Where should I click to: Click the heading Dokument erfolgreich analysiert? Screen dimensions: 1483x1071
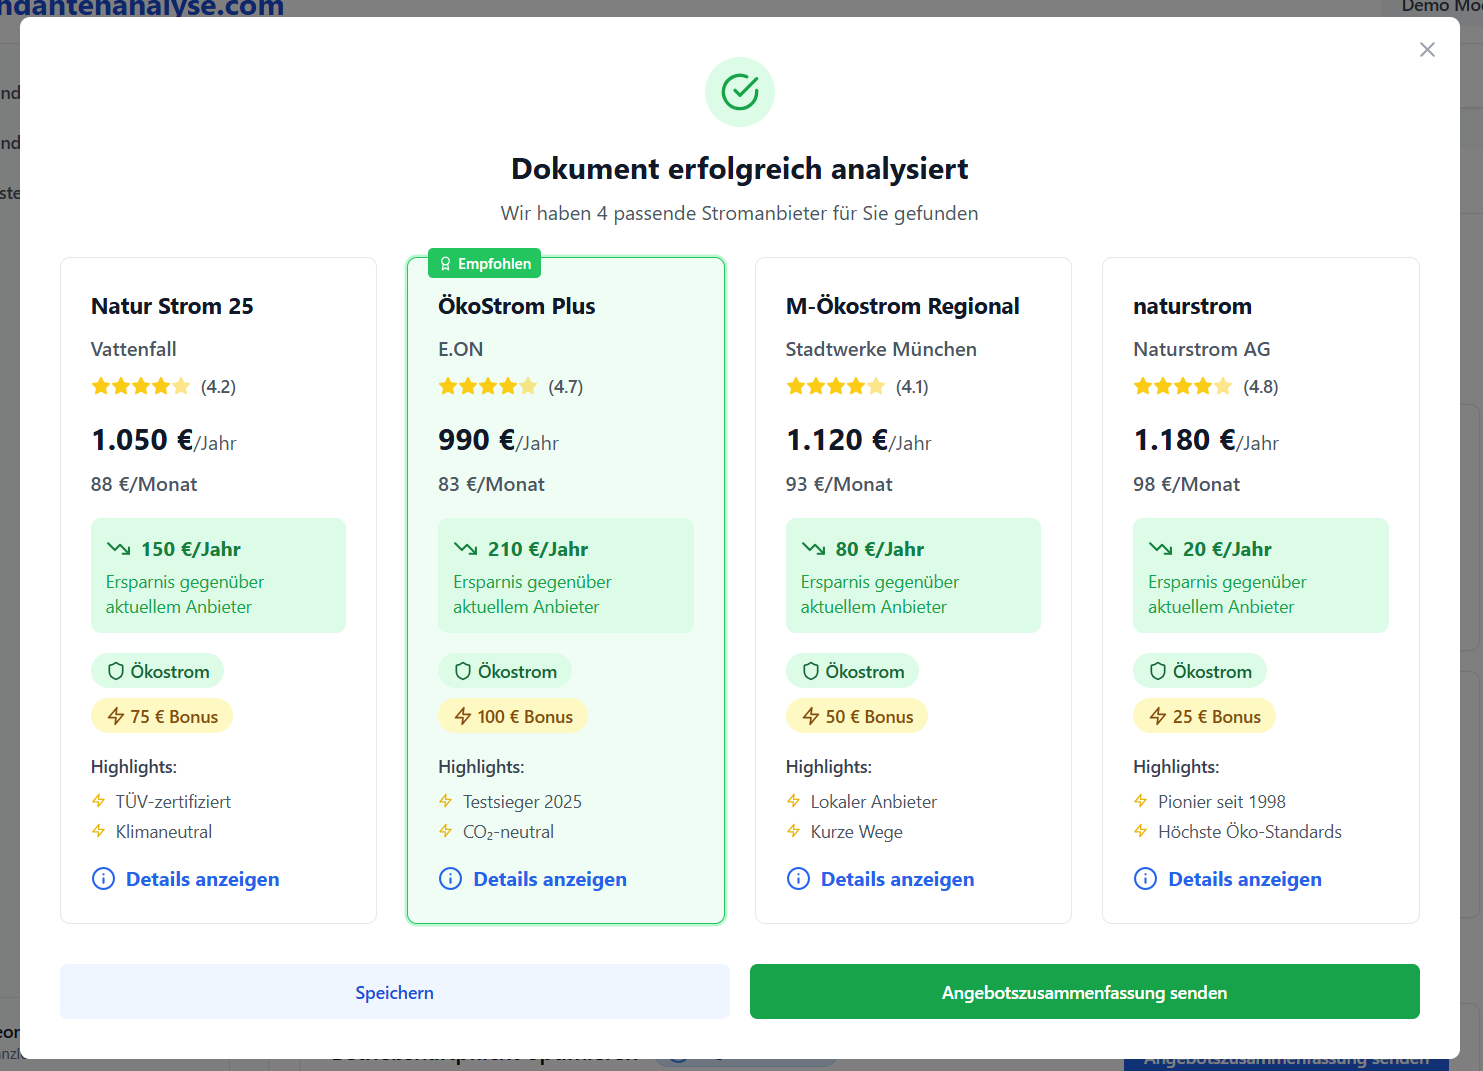click(x=740, y=169)
